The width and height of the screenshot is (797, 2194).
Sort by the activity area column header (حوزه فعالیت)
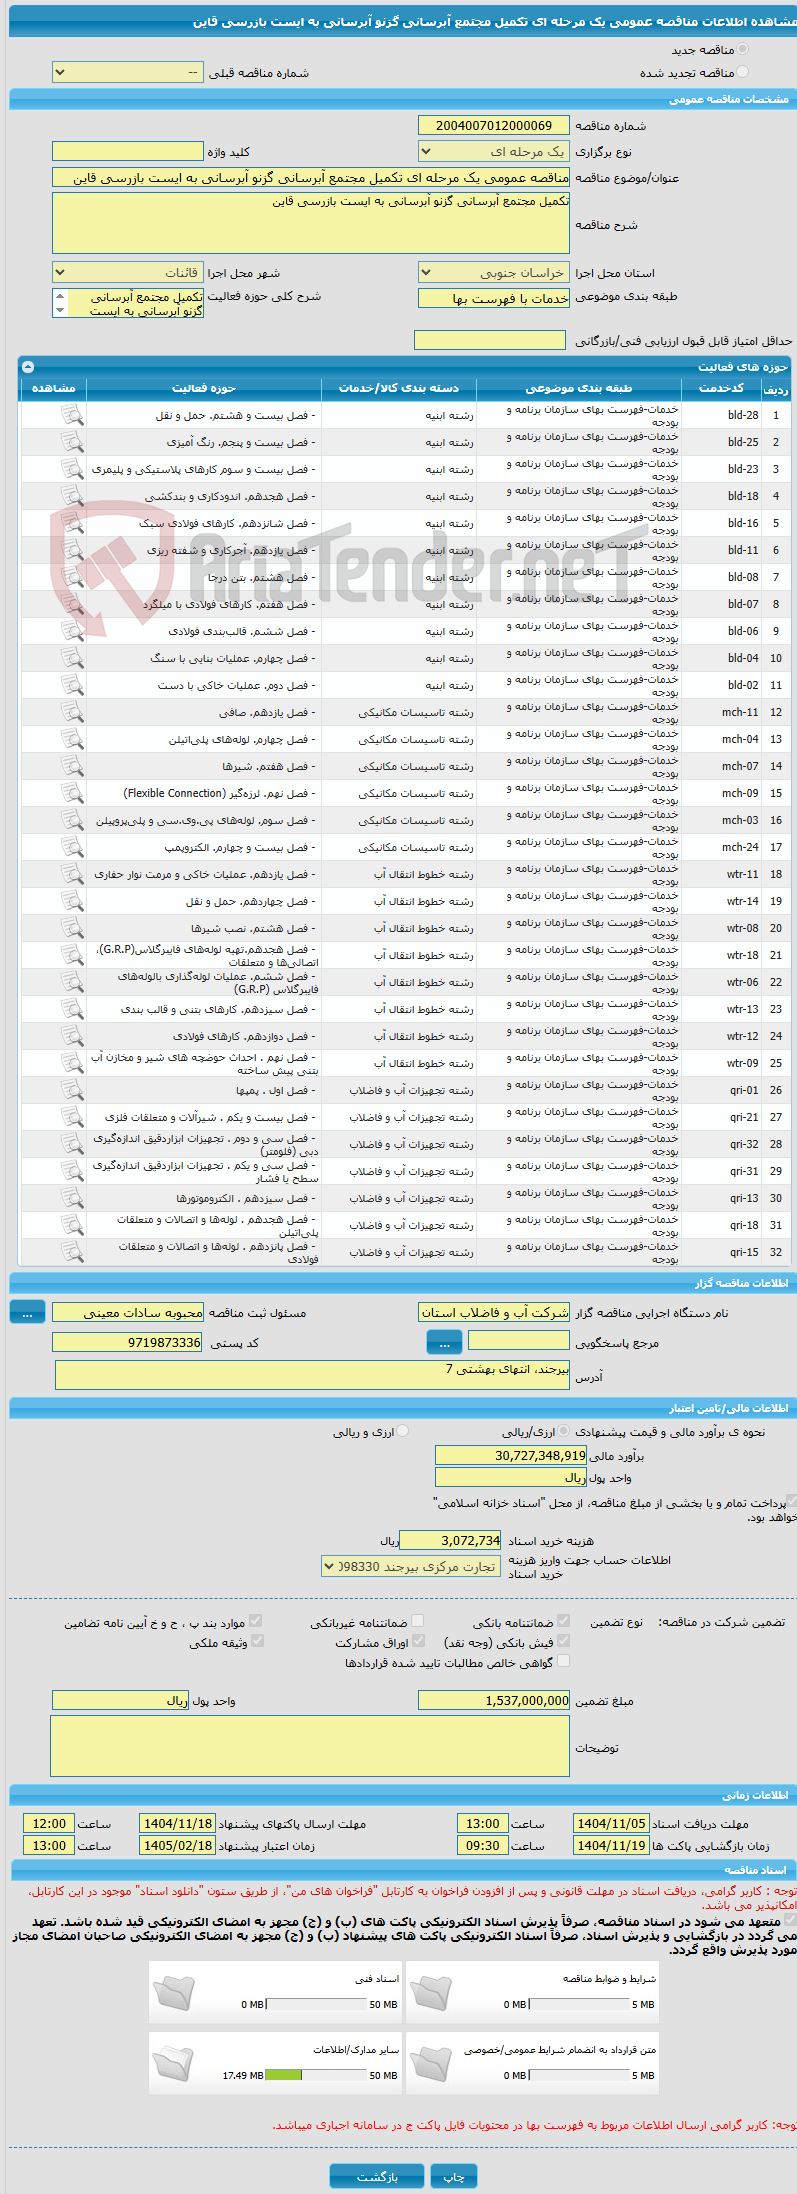tap(204, 388)
